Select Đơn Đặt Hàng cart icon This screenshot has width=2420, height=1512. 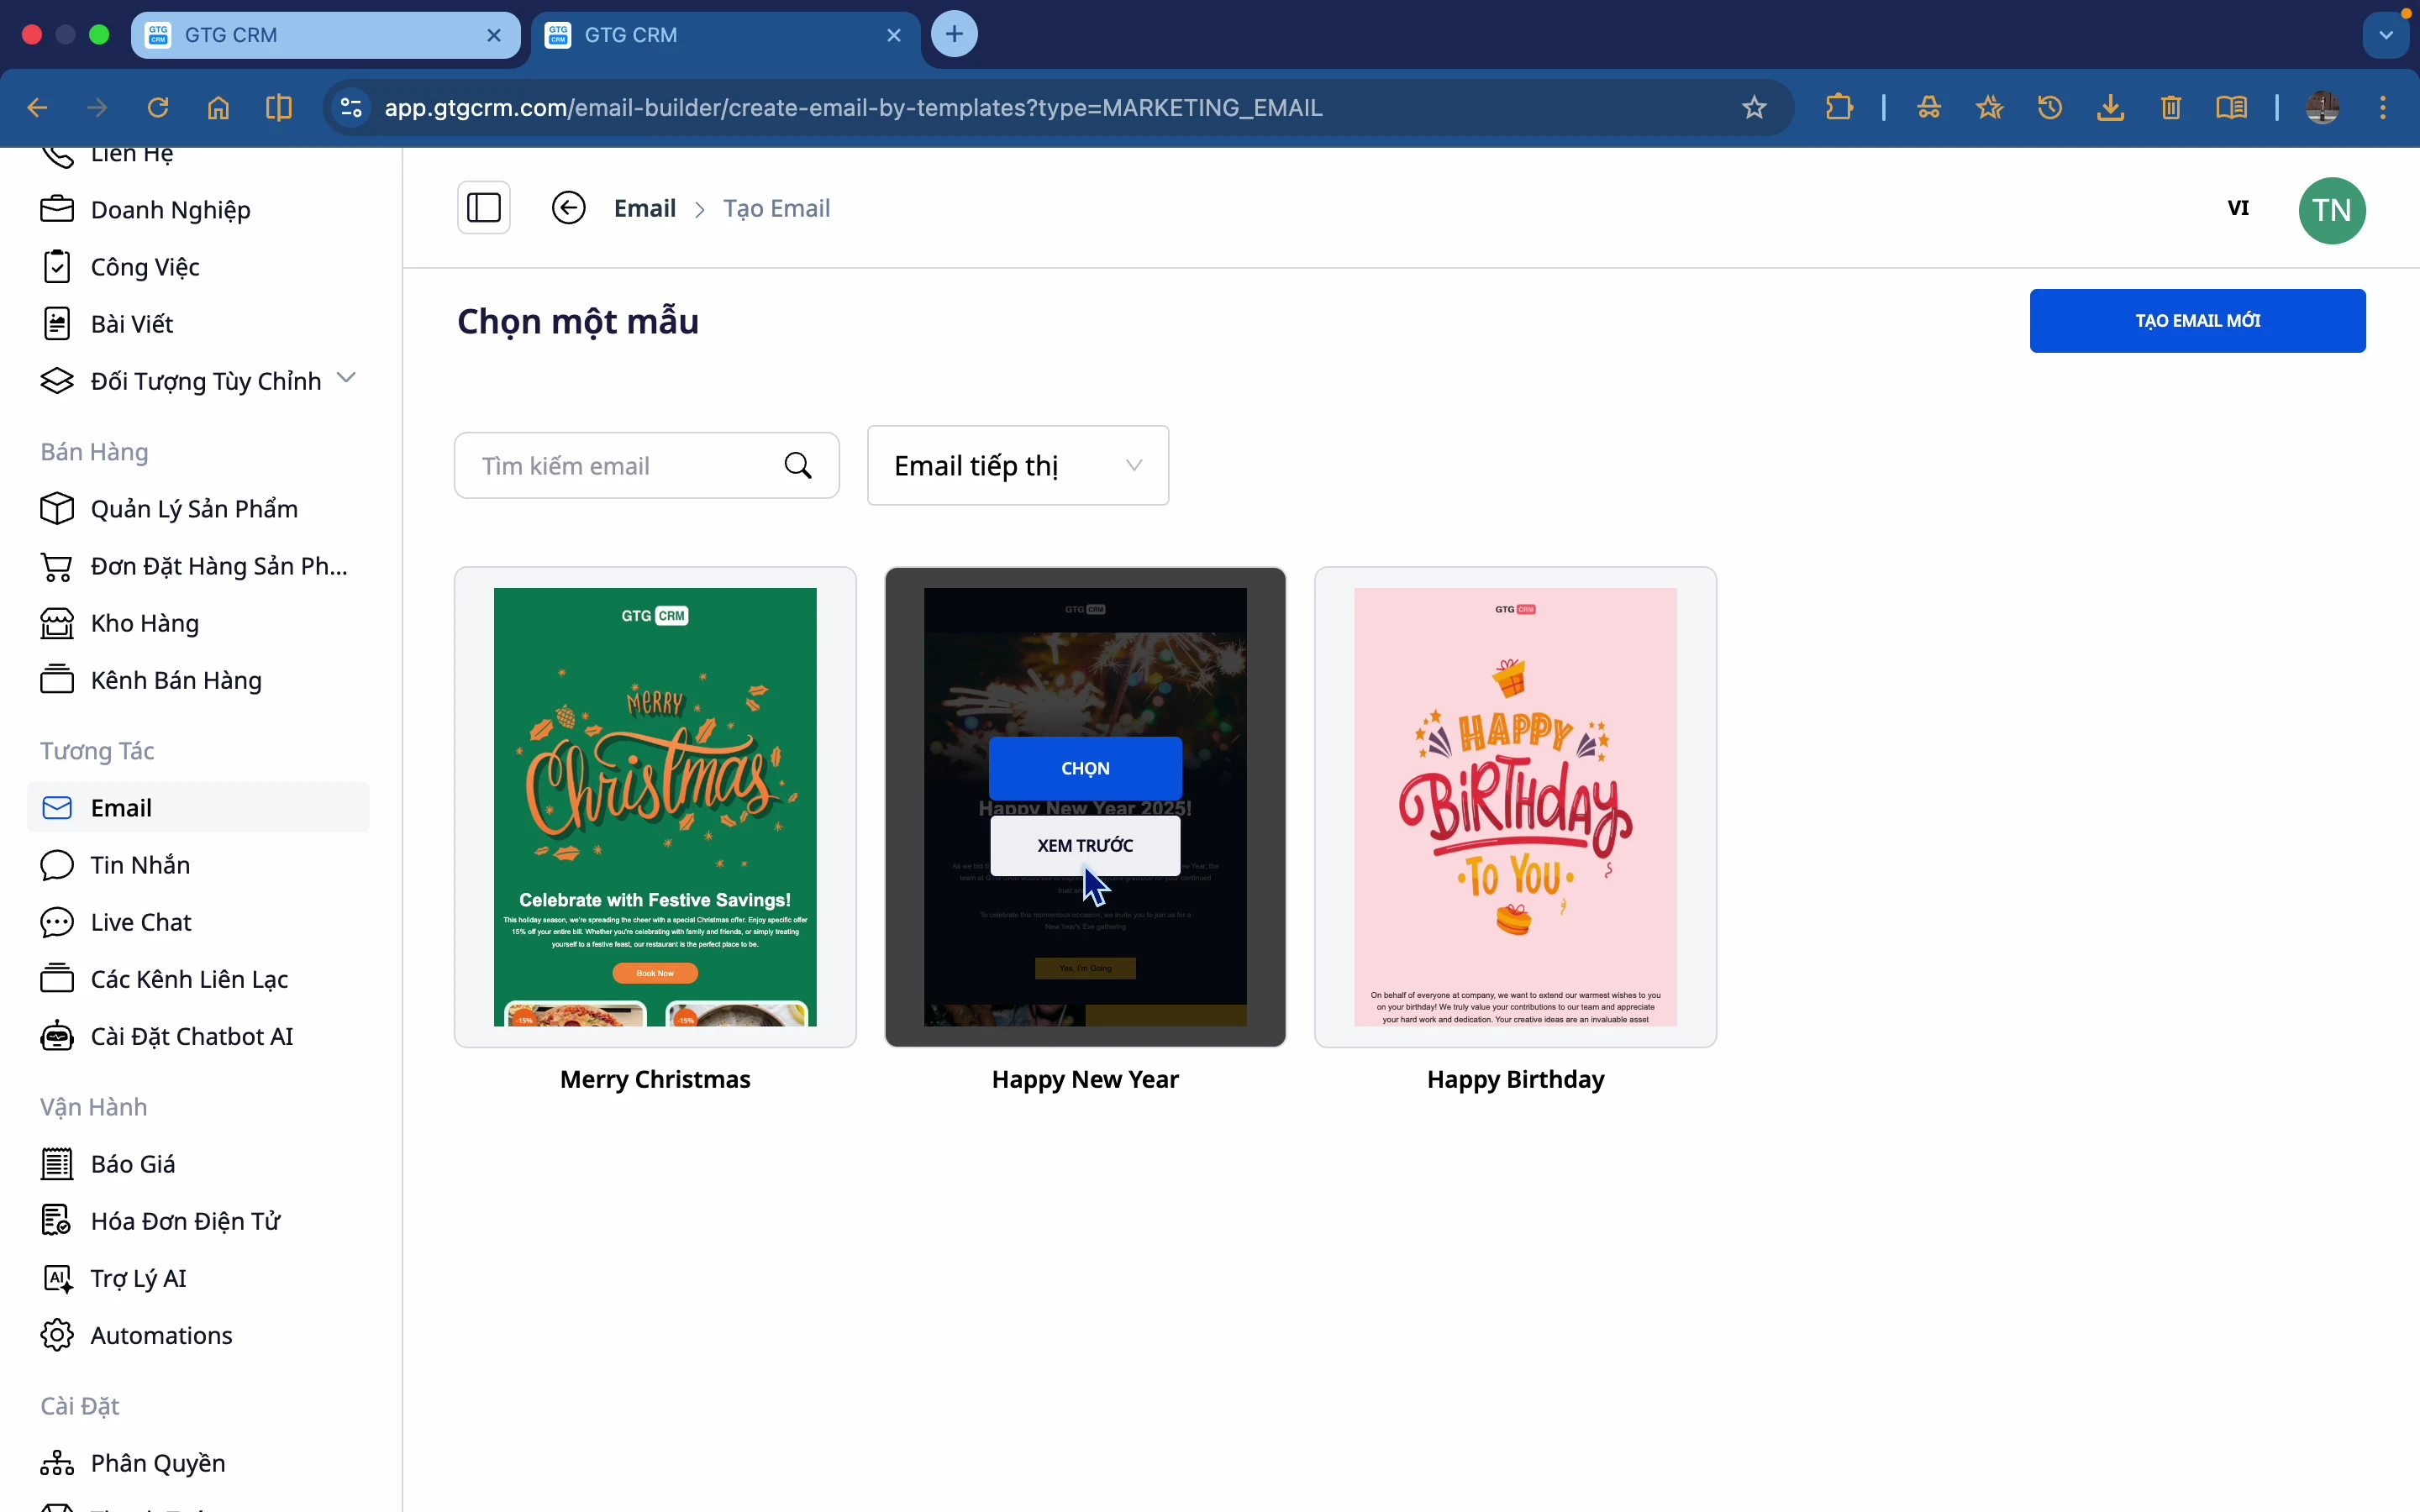pos(57,565)
